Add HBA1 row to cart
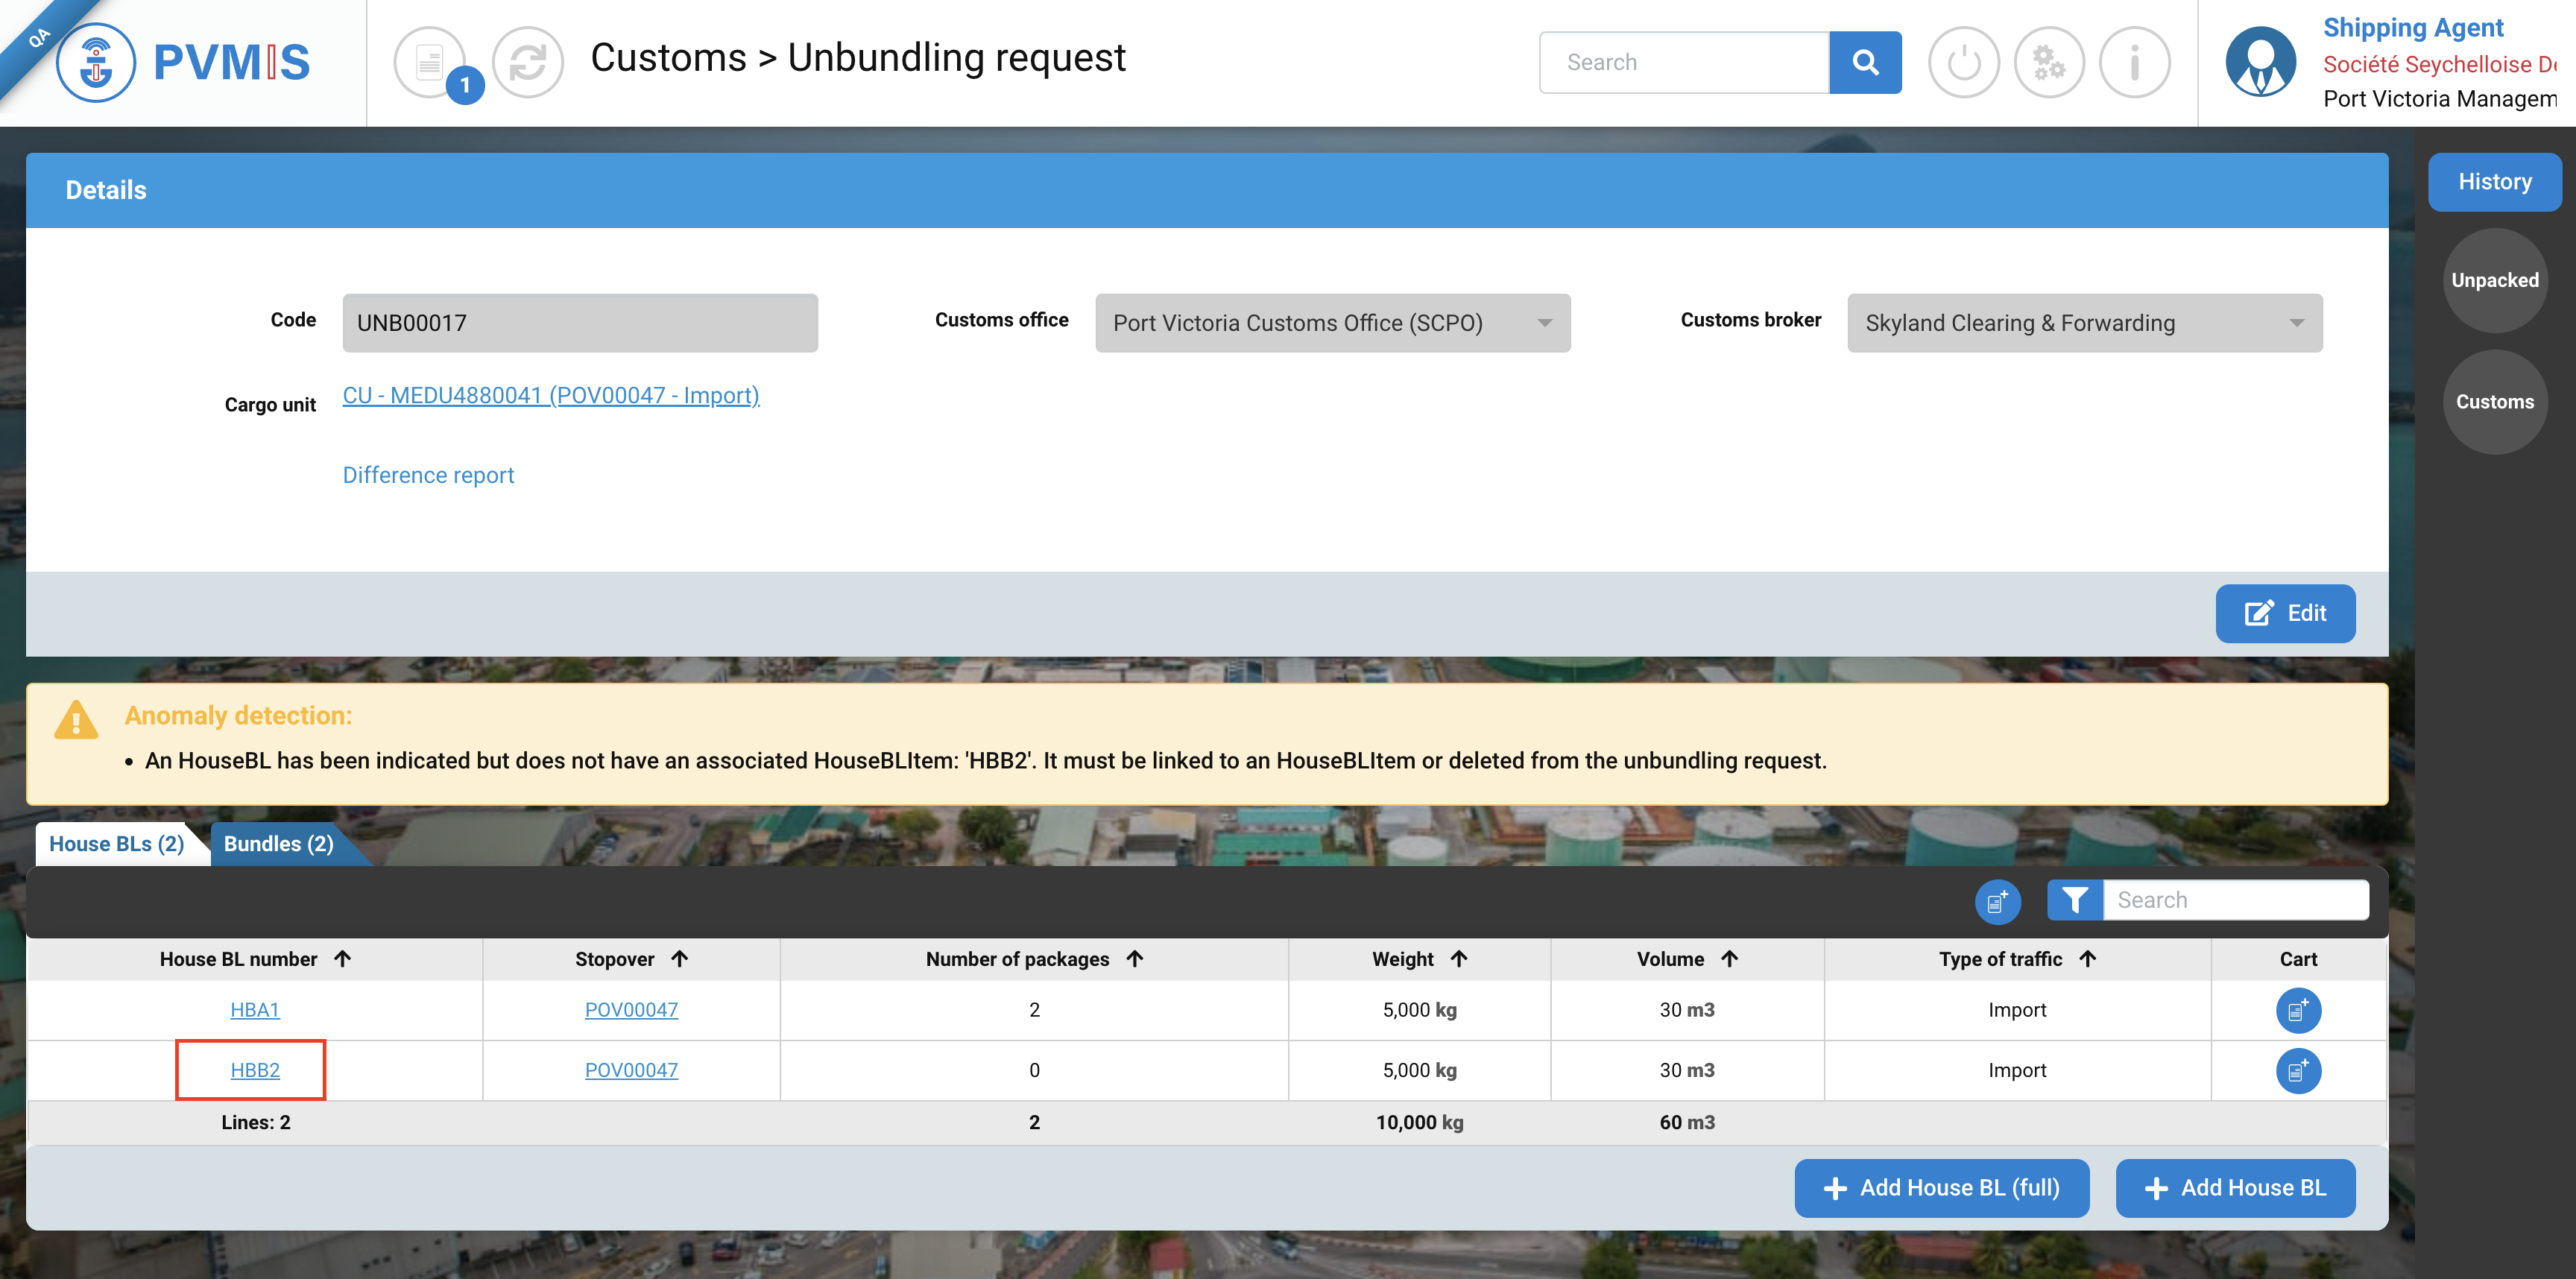Viewport: 2576px width, 1279px height. point(2297,1010)
